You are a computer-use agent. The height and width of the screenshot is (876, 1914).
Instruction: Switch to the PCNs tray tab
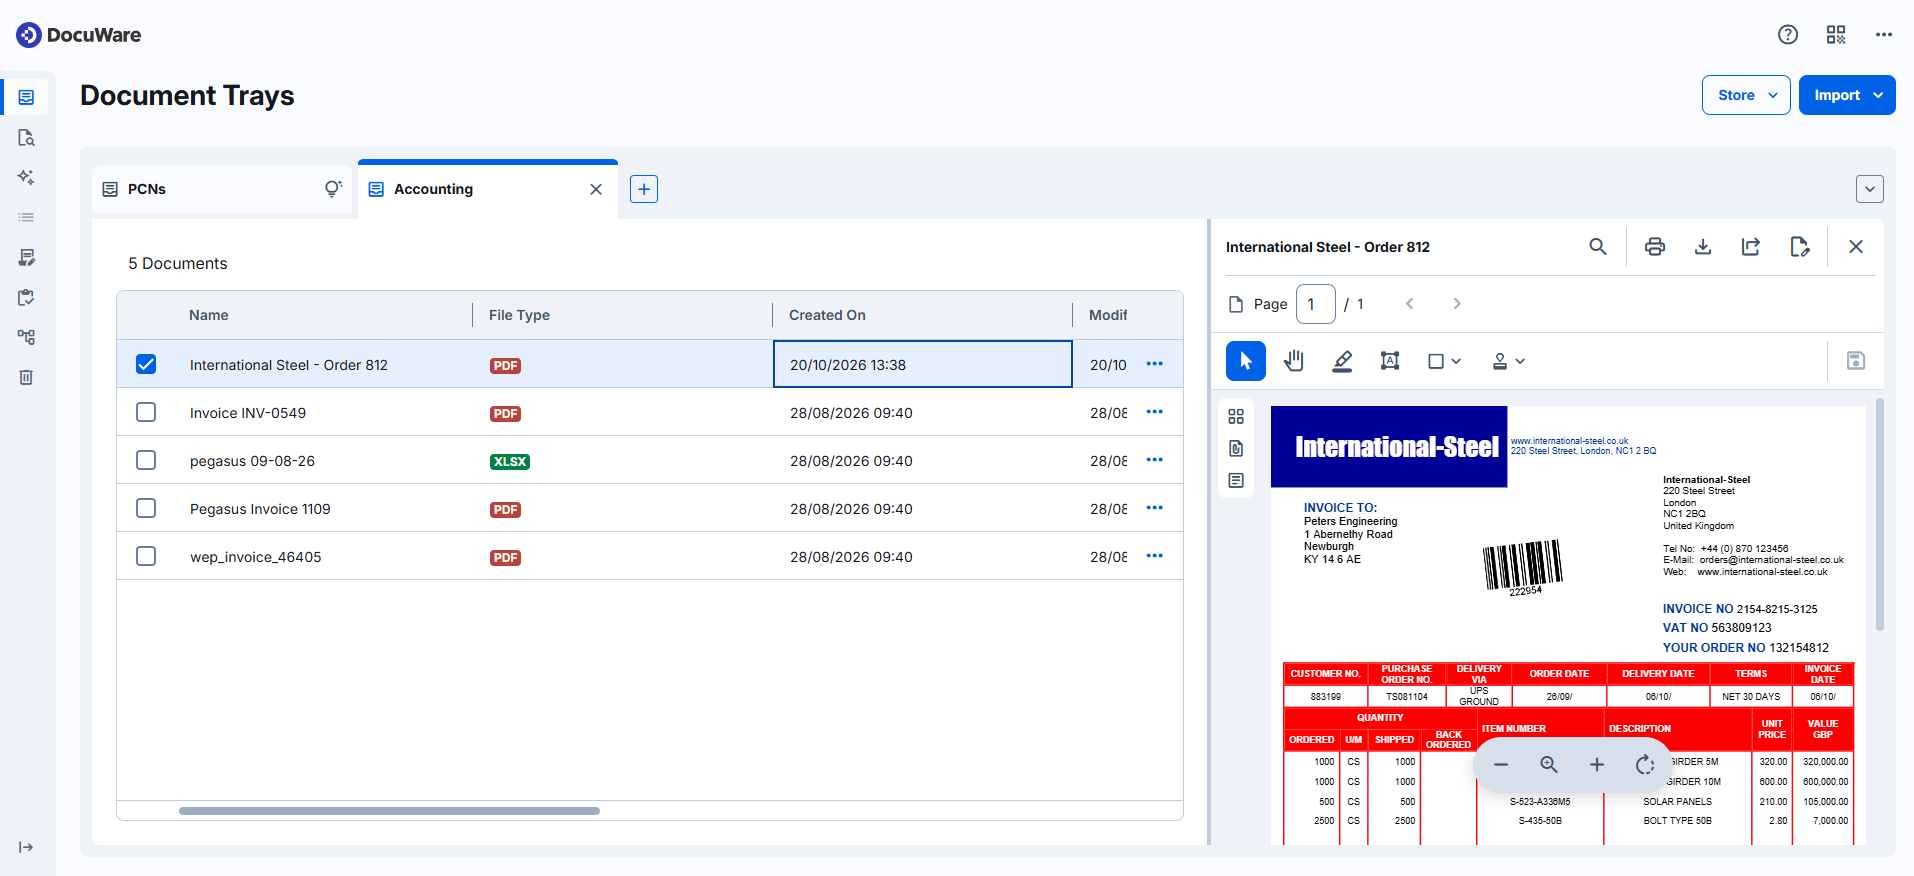pos(222,189)
